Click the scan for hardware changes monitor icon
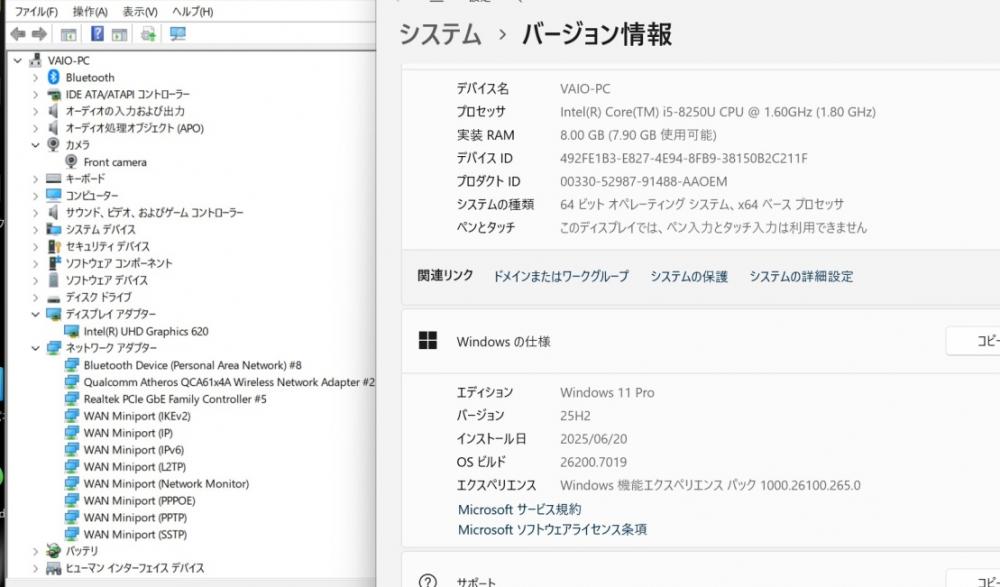The image size is (1000, 587). 178,34
